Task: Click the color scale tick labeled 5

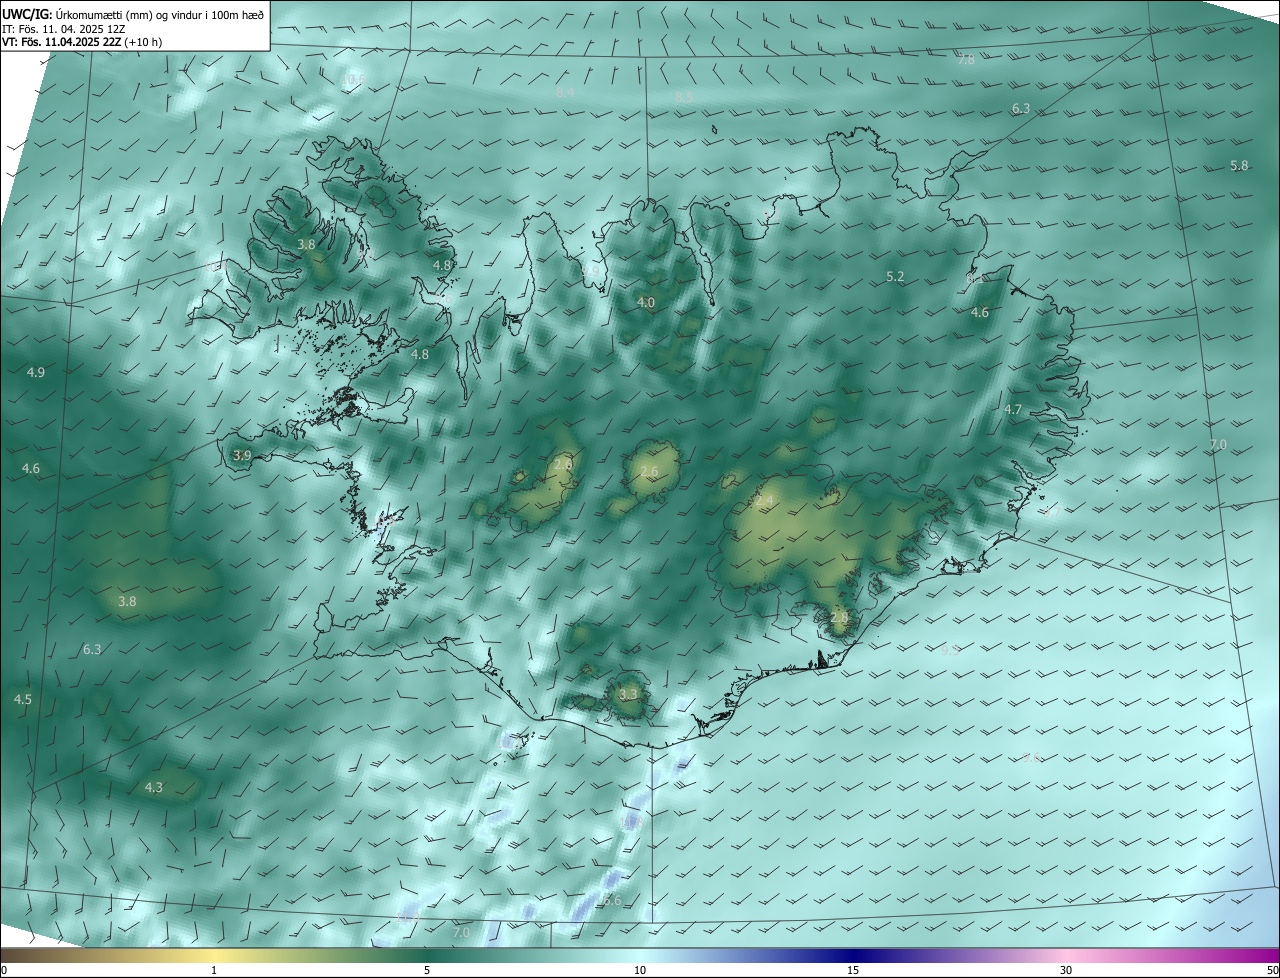Action: pos(427,970)
